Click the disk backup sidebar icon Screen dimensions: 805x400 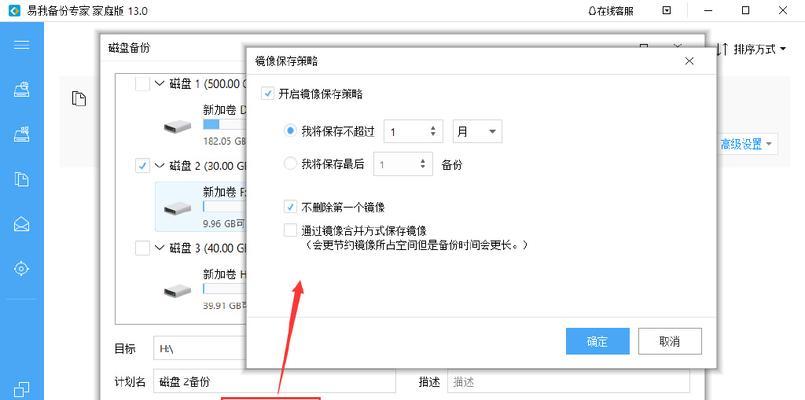(x=21, y=89)
